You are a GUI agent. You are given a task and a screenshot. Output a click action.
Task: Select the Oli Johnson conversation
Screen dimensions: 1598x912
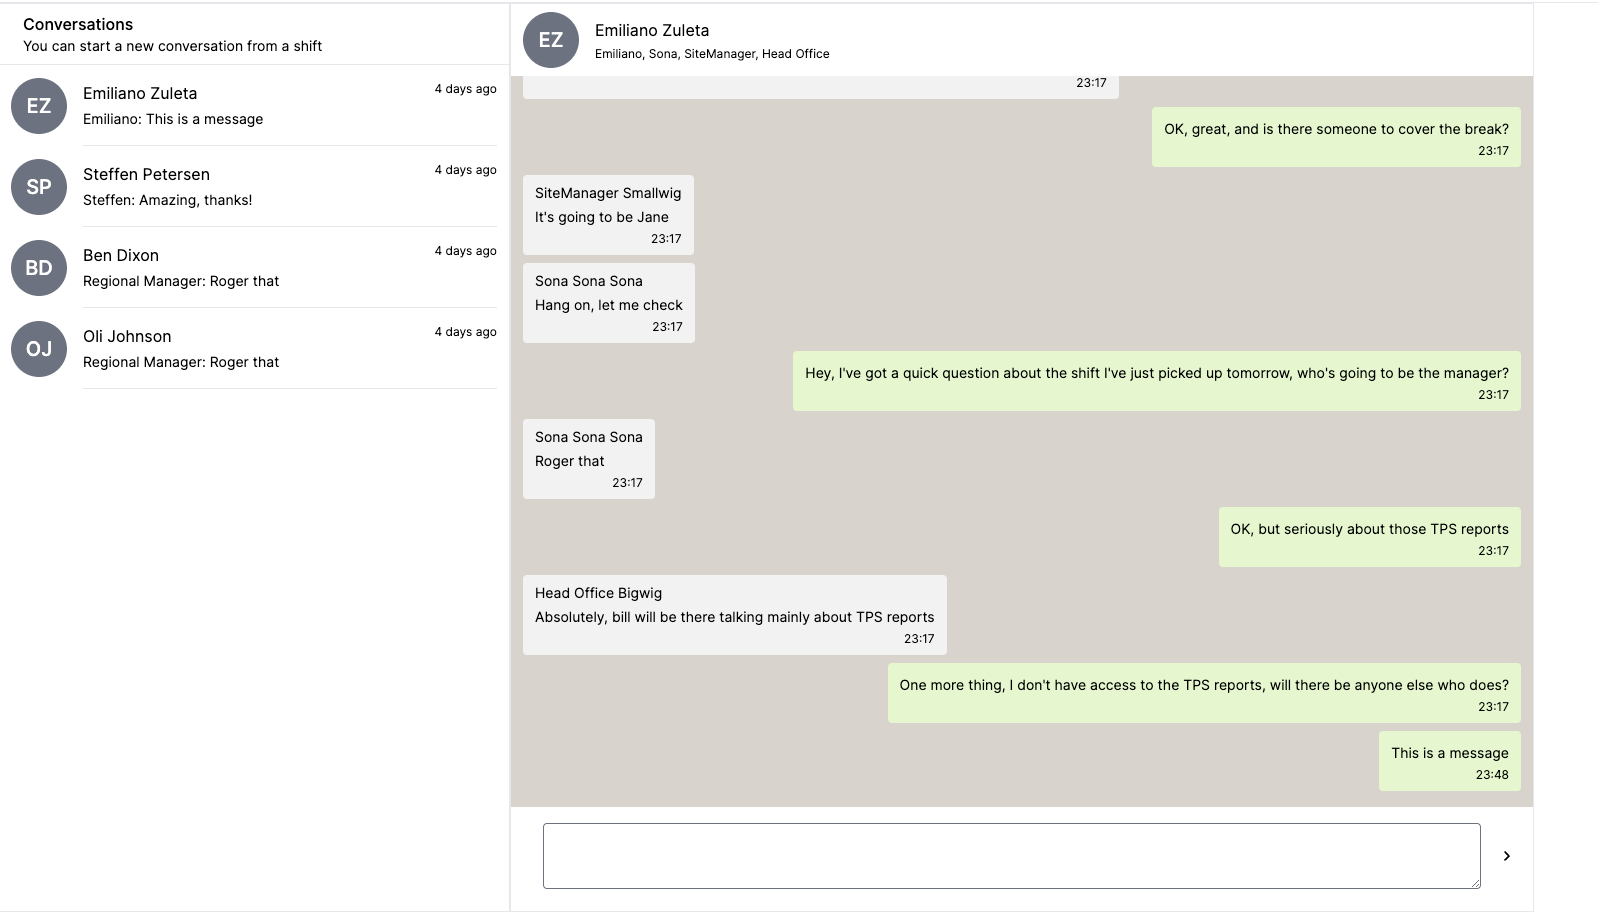(250, 349)
